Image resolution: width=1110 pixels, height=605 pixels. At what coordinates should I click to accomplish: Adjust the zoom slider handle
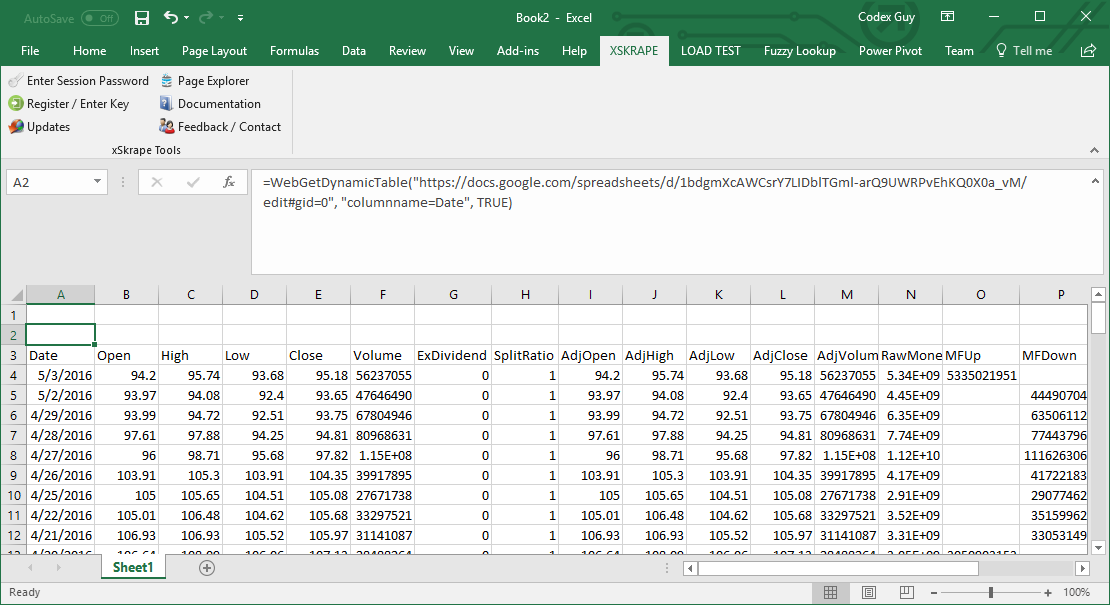(x=991, y=592)
